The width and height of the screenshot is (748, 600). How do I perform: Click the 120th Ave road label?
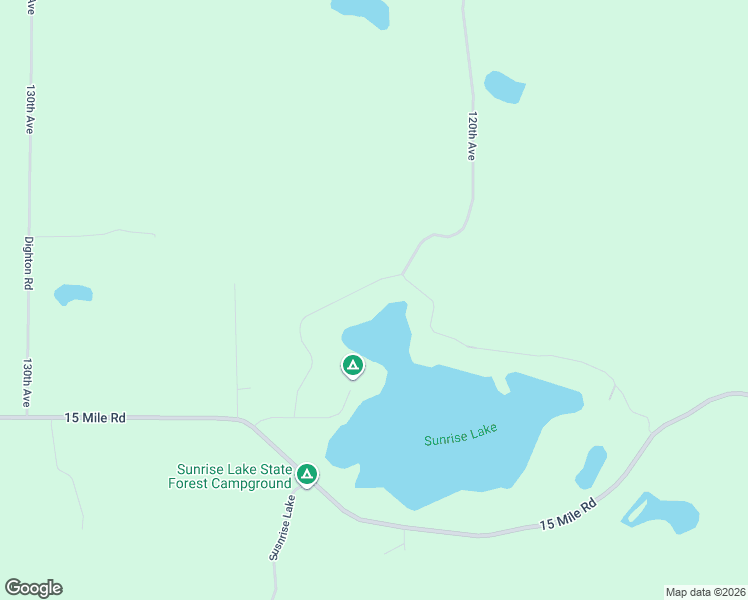click(x=472, y=136)
